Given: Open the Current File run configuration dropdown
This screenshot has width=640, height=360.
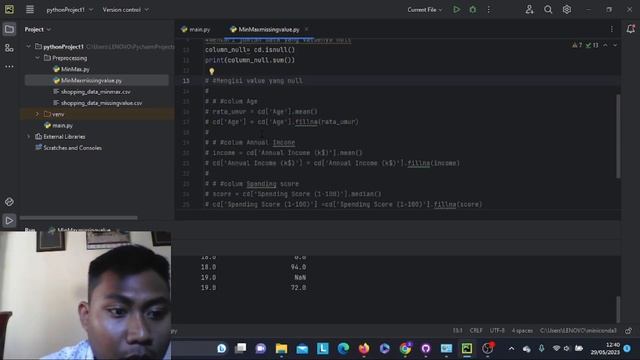Looking at the screenshot, I should click(424, 9).
